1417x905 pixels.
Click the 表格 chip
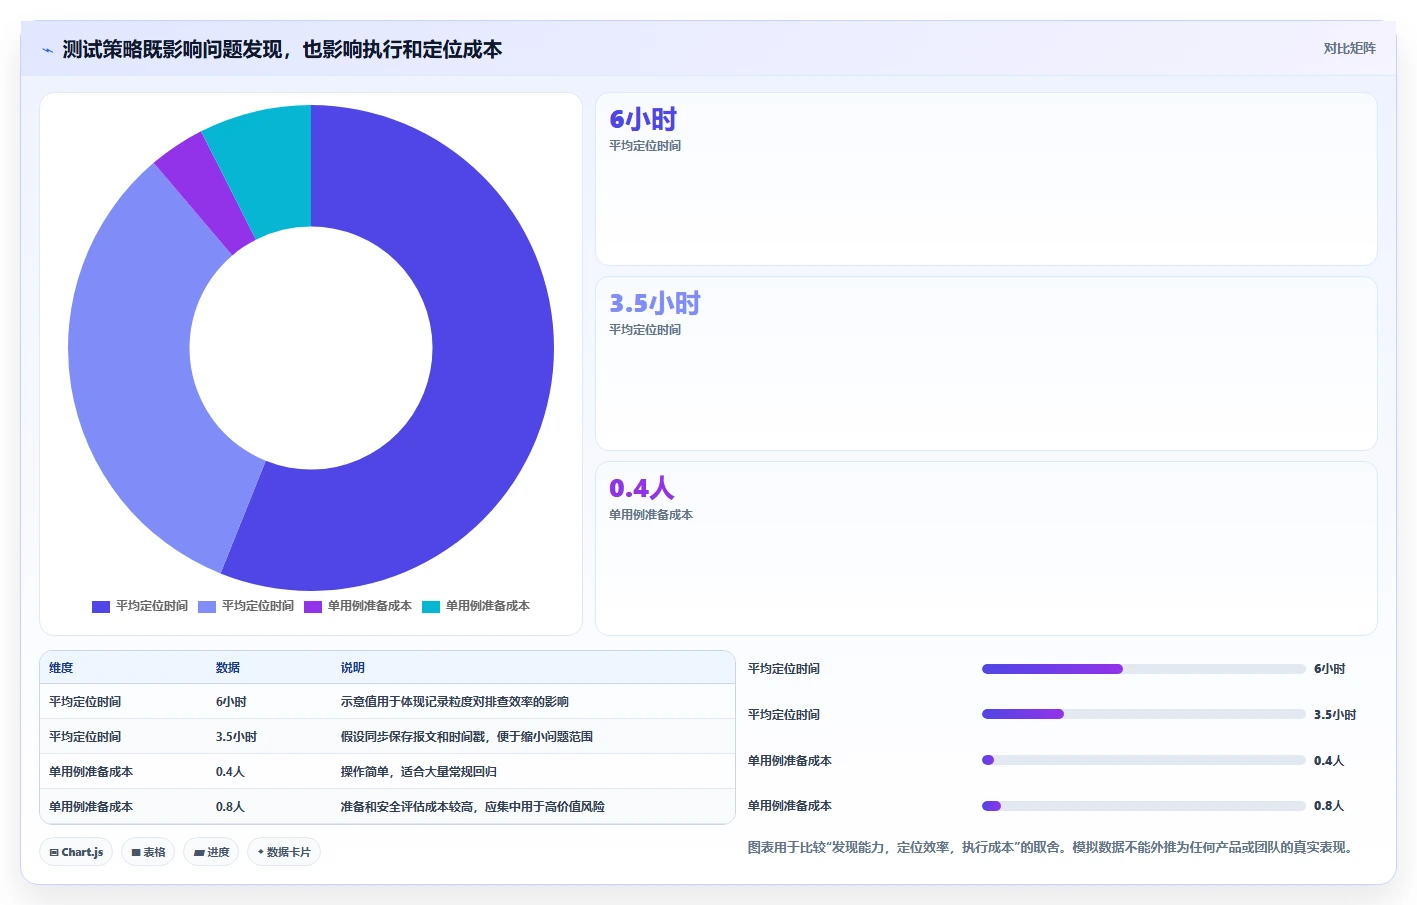point(148,852)
